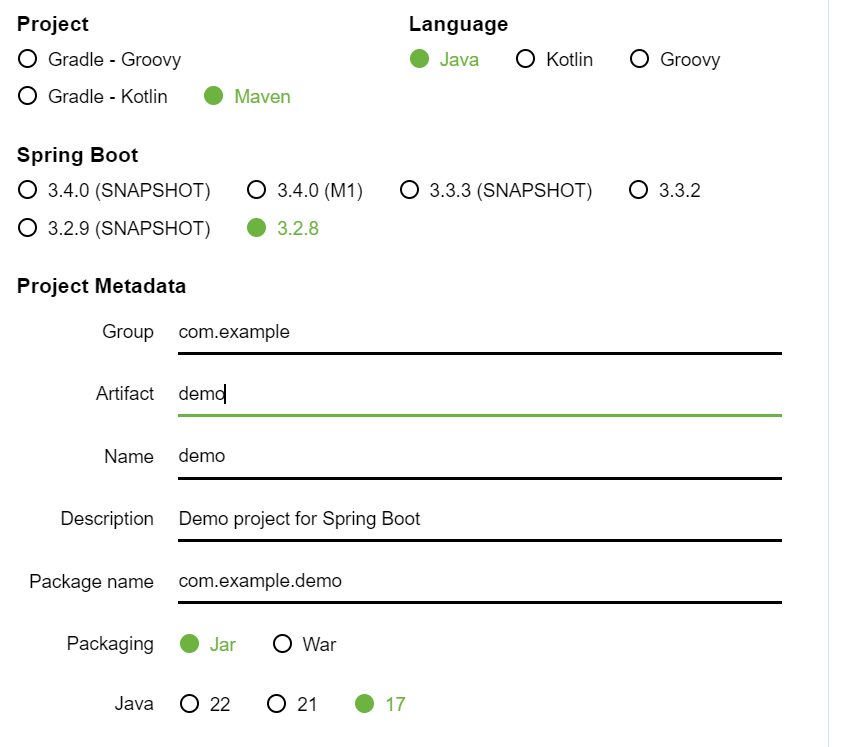Select Spring Boot version 3.2.8
Screen dimensions: 847x747
click(258, 228)
